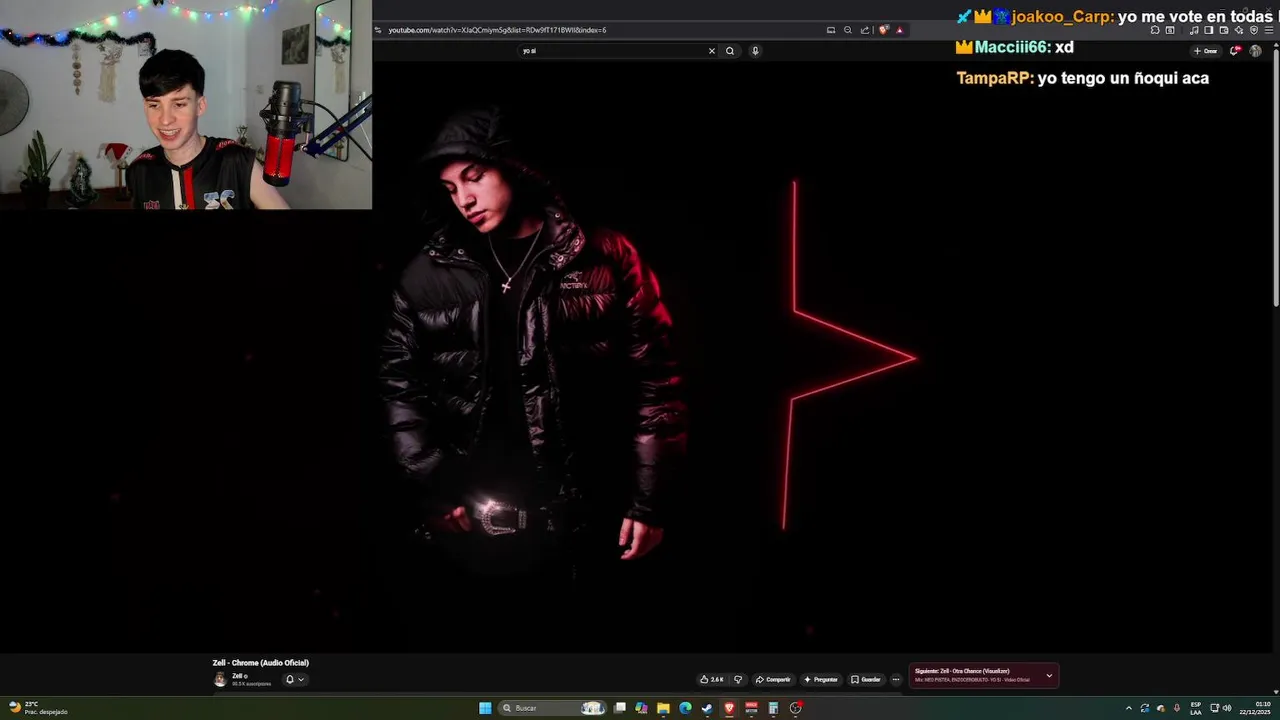Open notification bell subscription dropdown
Image resolution: width=1280 pixels, height=720 pixels.
(x=294, y=679)
